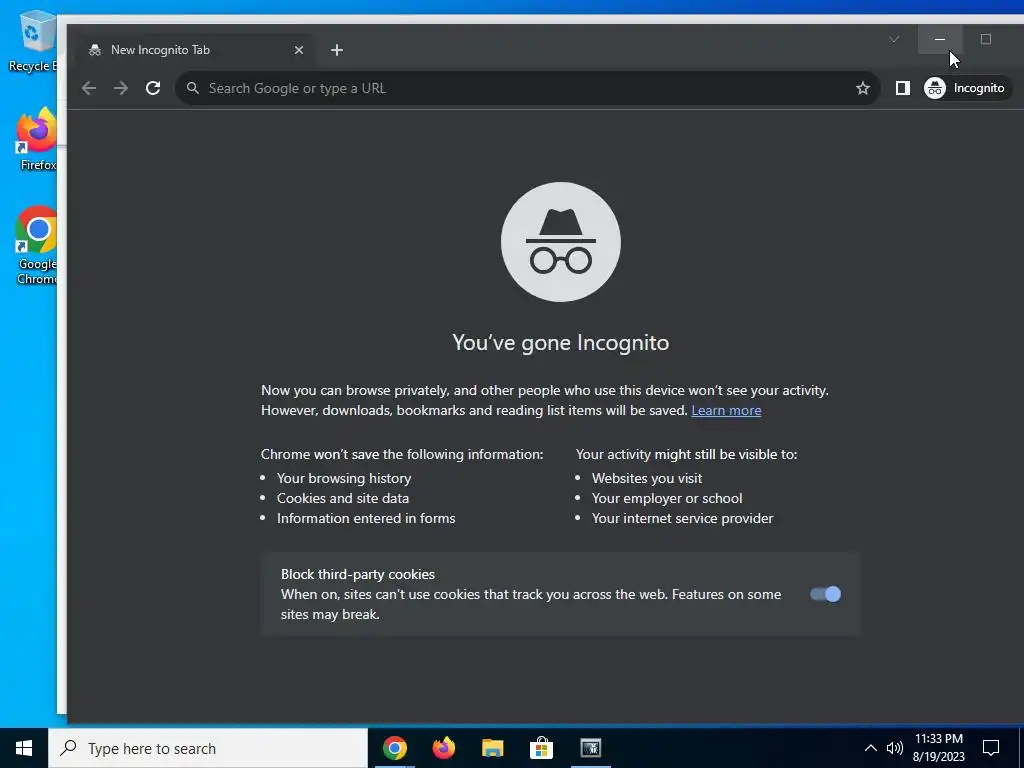Toggle Block third-party cookies switch
The image size is (1024, 768).
tap(825, 594)
